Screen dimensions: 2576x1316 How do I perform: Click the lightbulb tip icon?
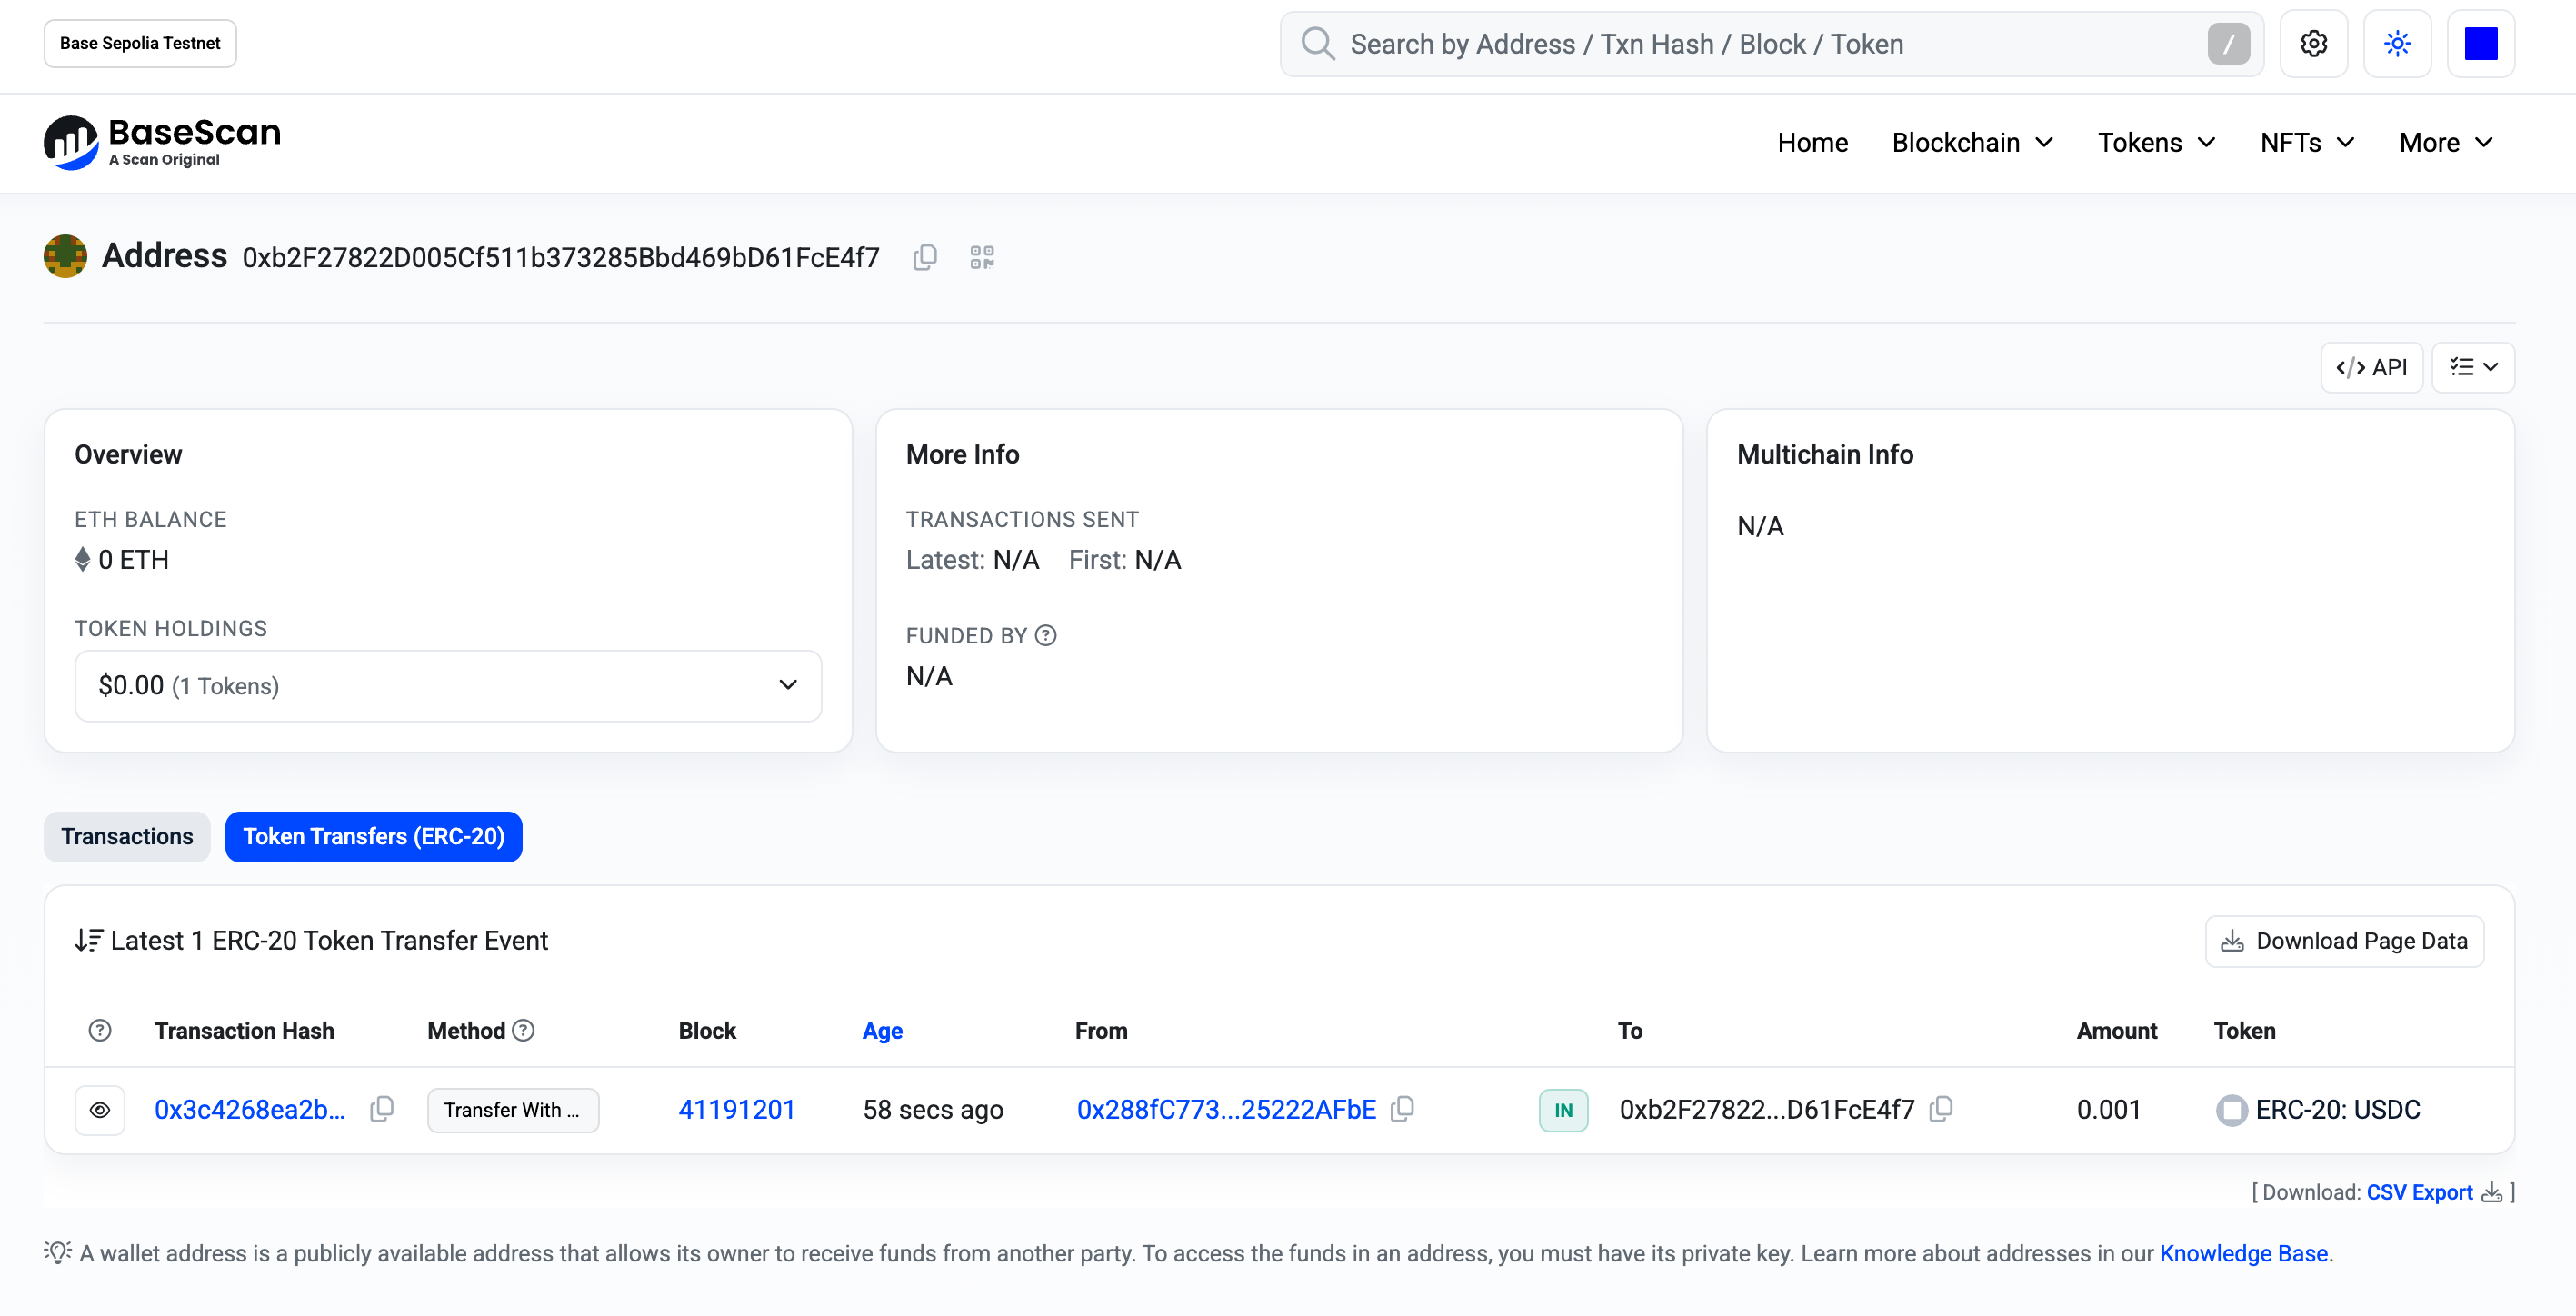point(57,1252)
